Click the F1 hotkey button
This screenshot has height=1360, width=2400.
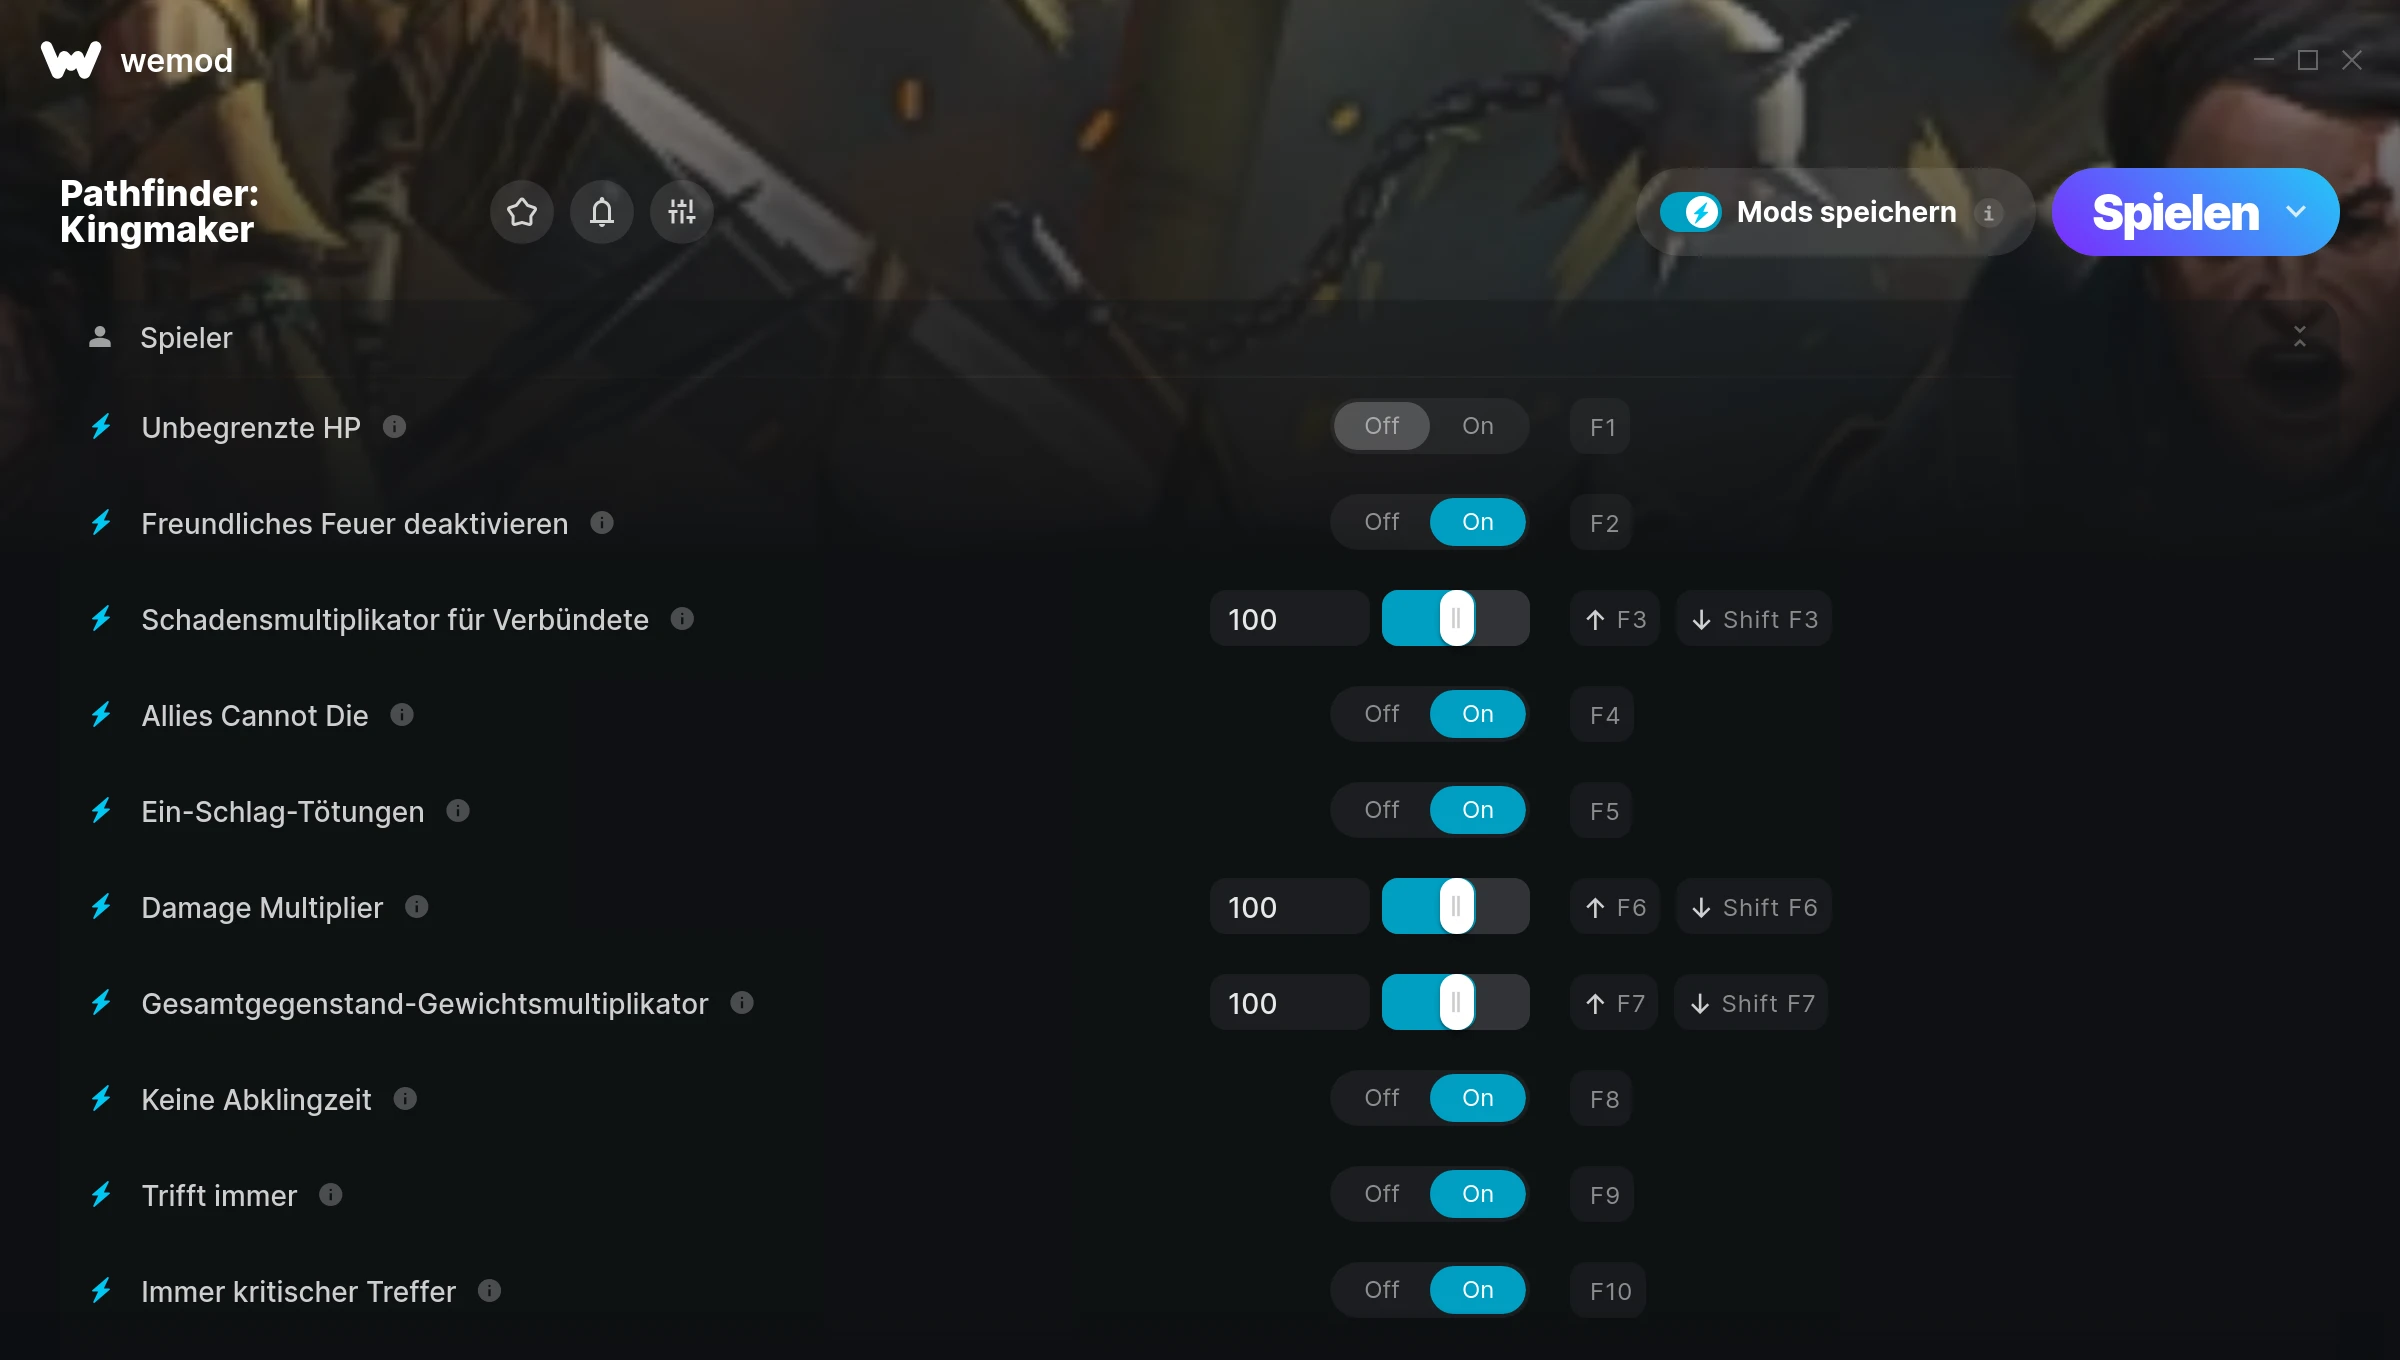[1601, 427]
